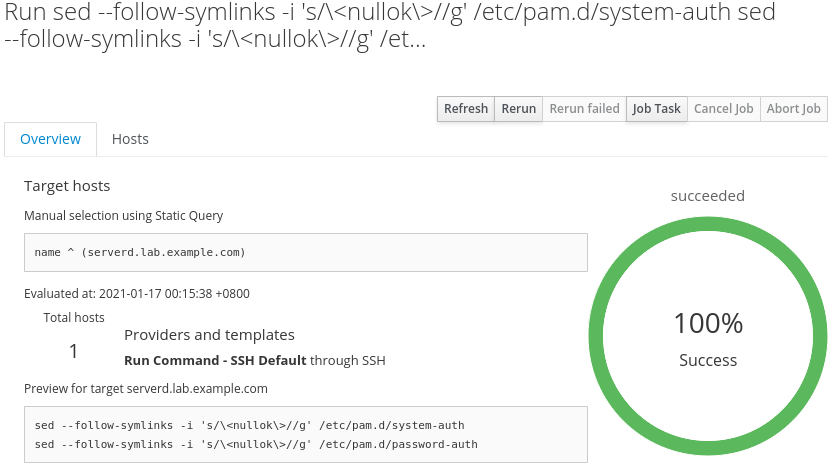Click the Target hosts heading
Screen dimensions: 832x467
[x=67, y=186]
